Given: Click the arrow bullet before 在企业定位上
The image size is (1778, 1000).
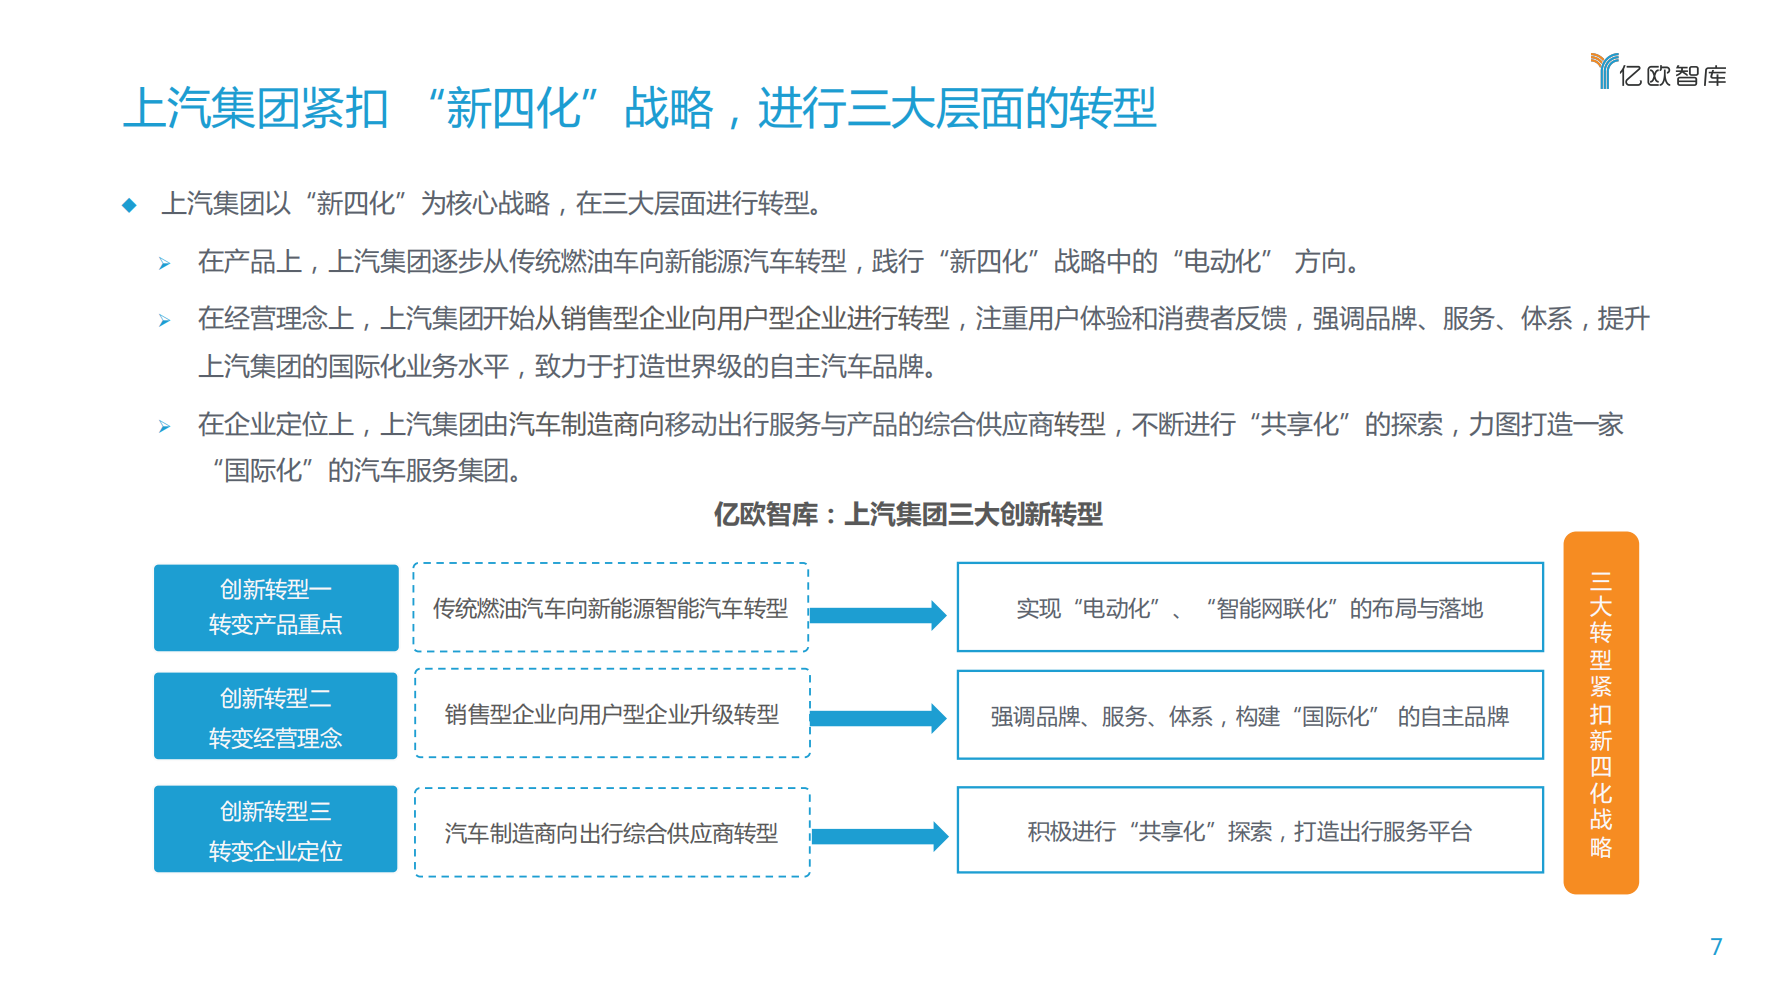Looking at the screenshot, I should (x=164, y=427).
